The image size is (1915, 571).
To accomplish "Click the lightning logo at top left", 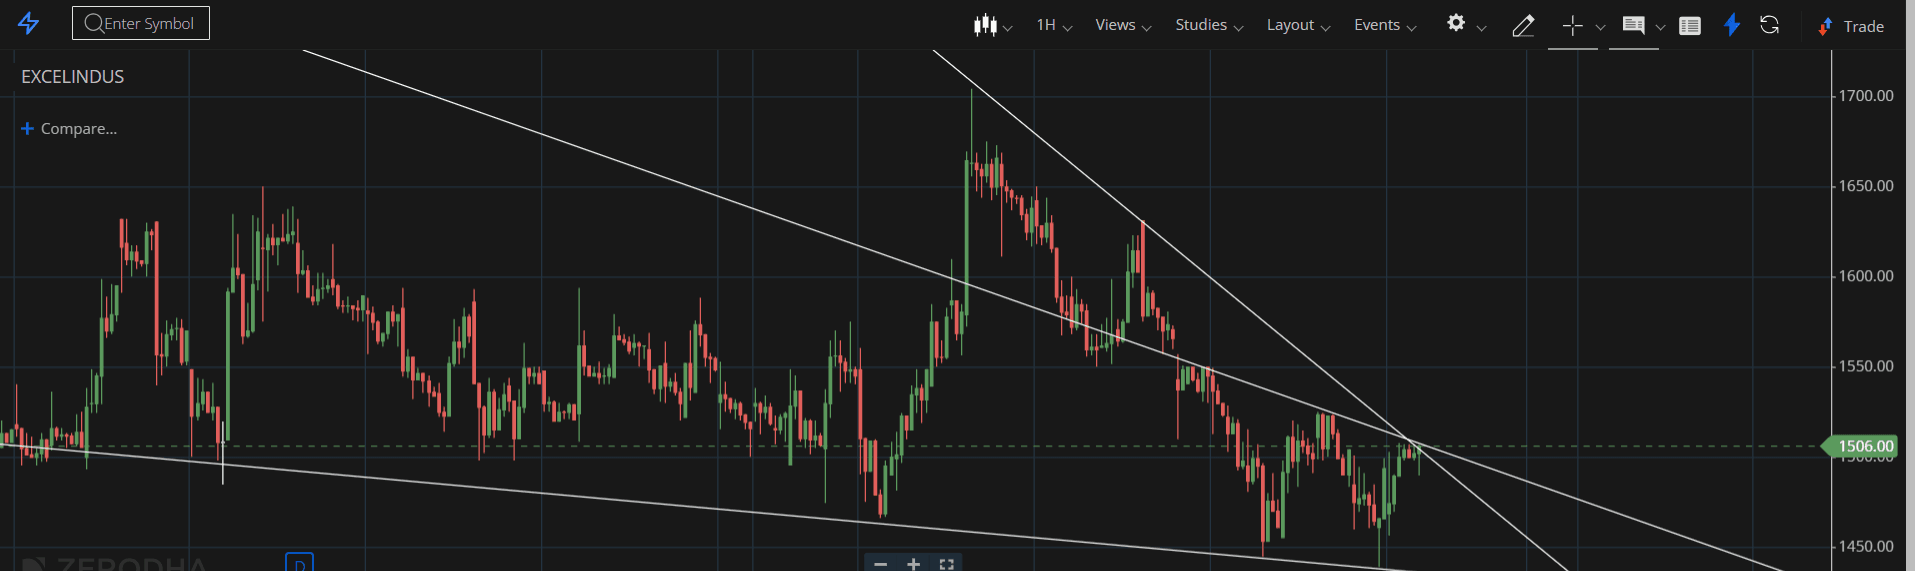I will click(29, 23).
